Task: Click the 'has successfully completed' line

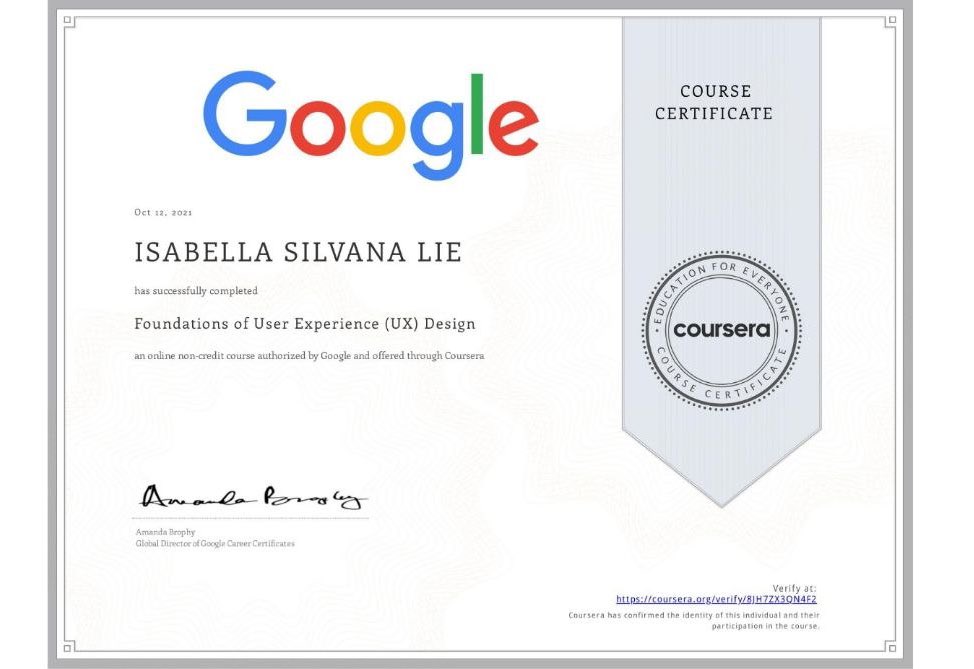Action: click(196, 291)
